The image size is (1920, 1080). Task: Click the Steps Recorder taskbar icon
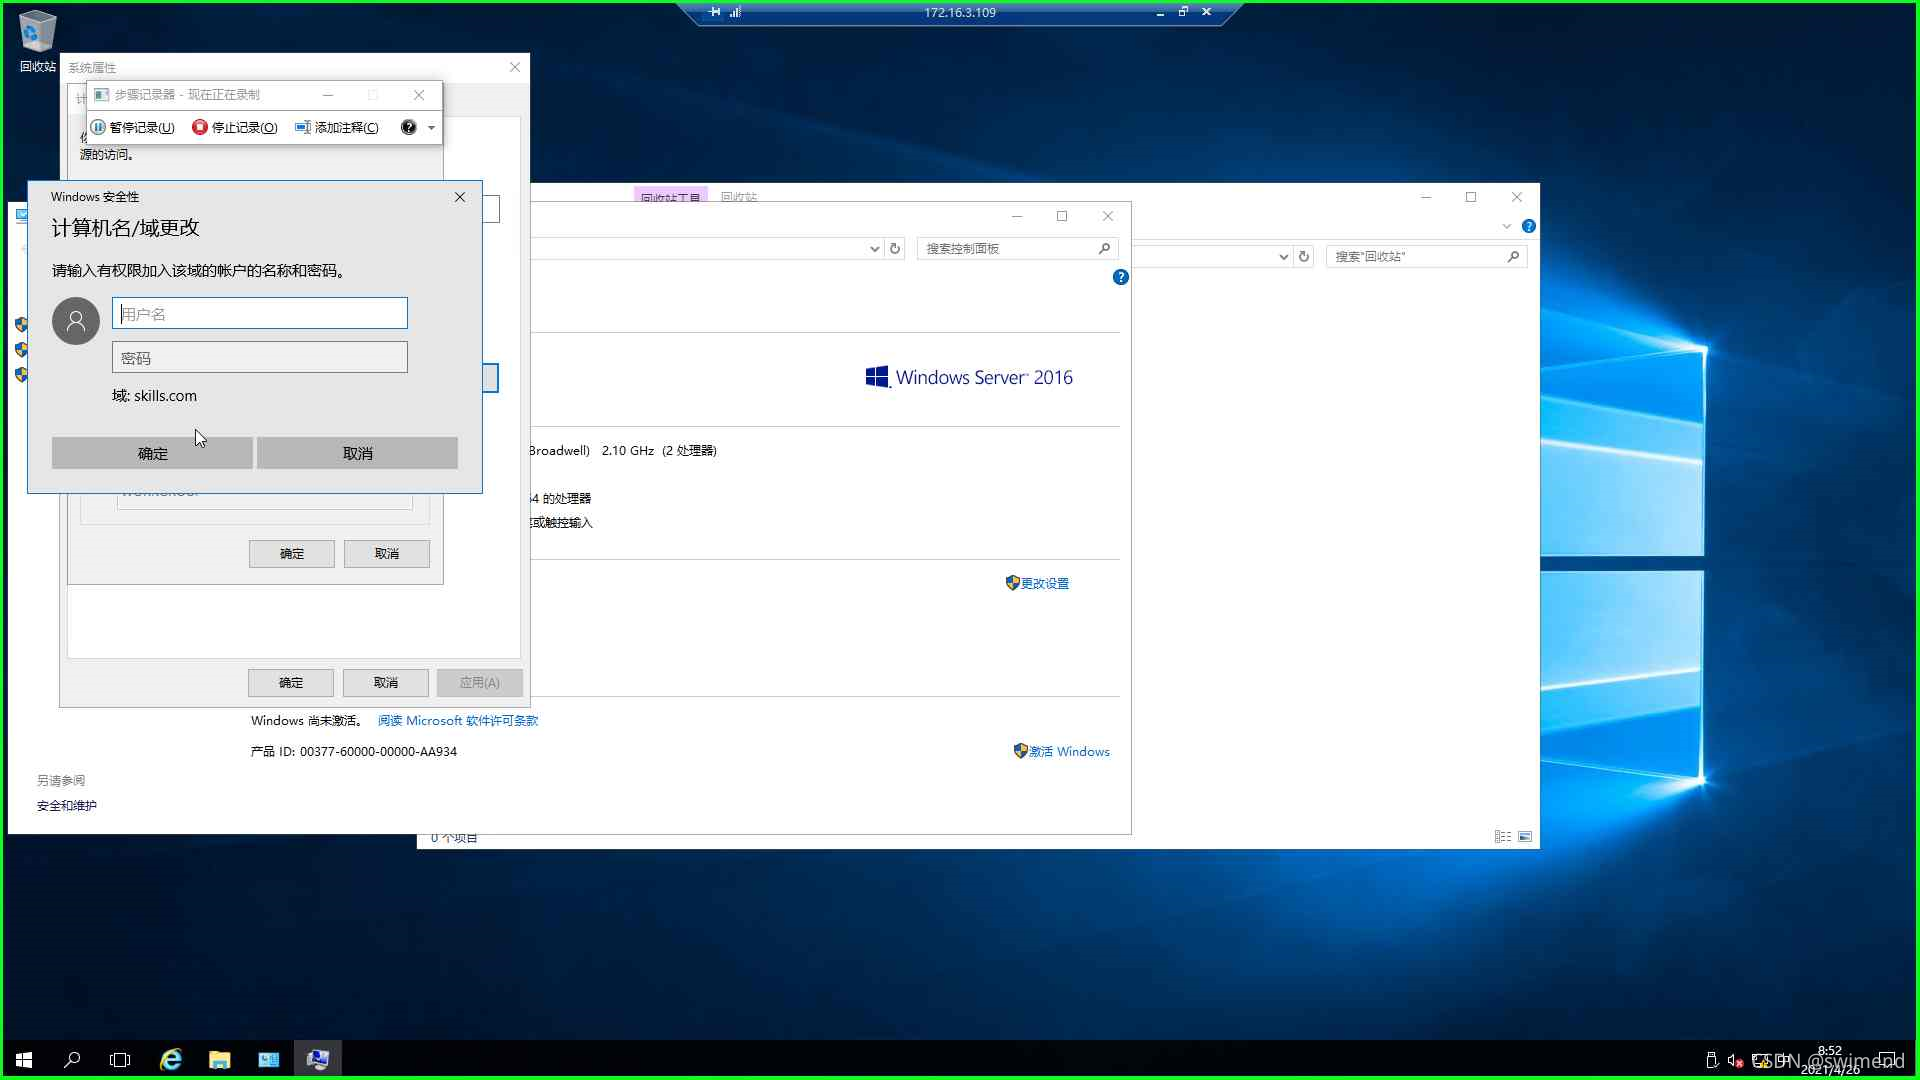click(x=318, y=1059)
